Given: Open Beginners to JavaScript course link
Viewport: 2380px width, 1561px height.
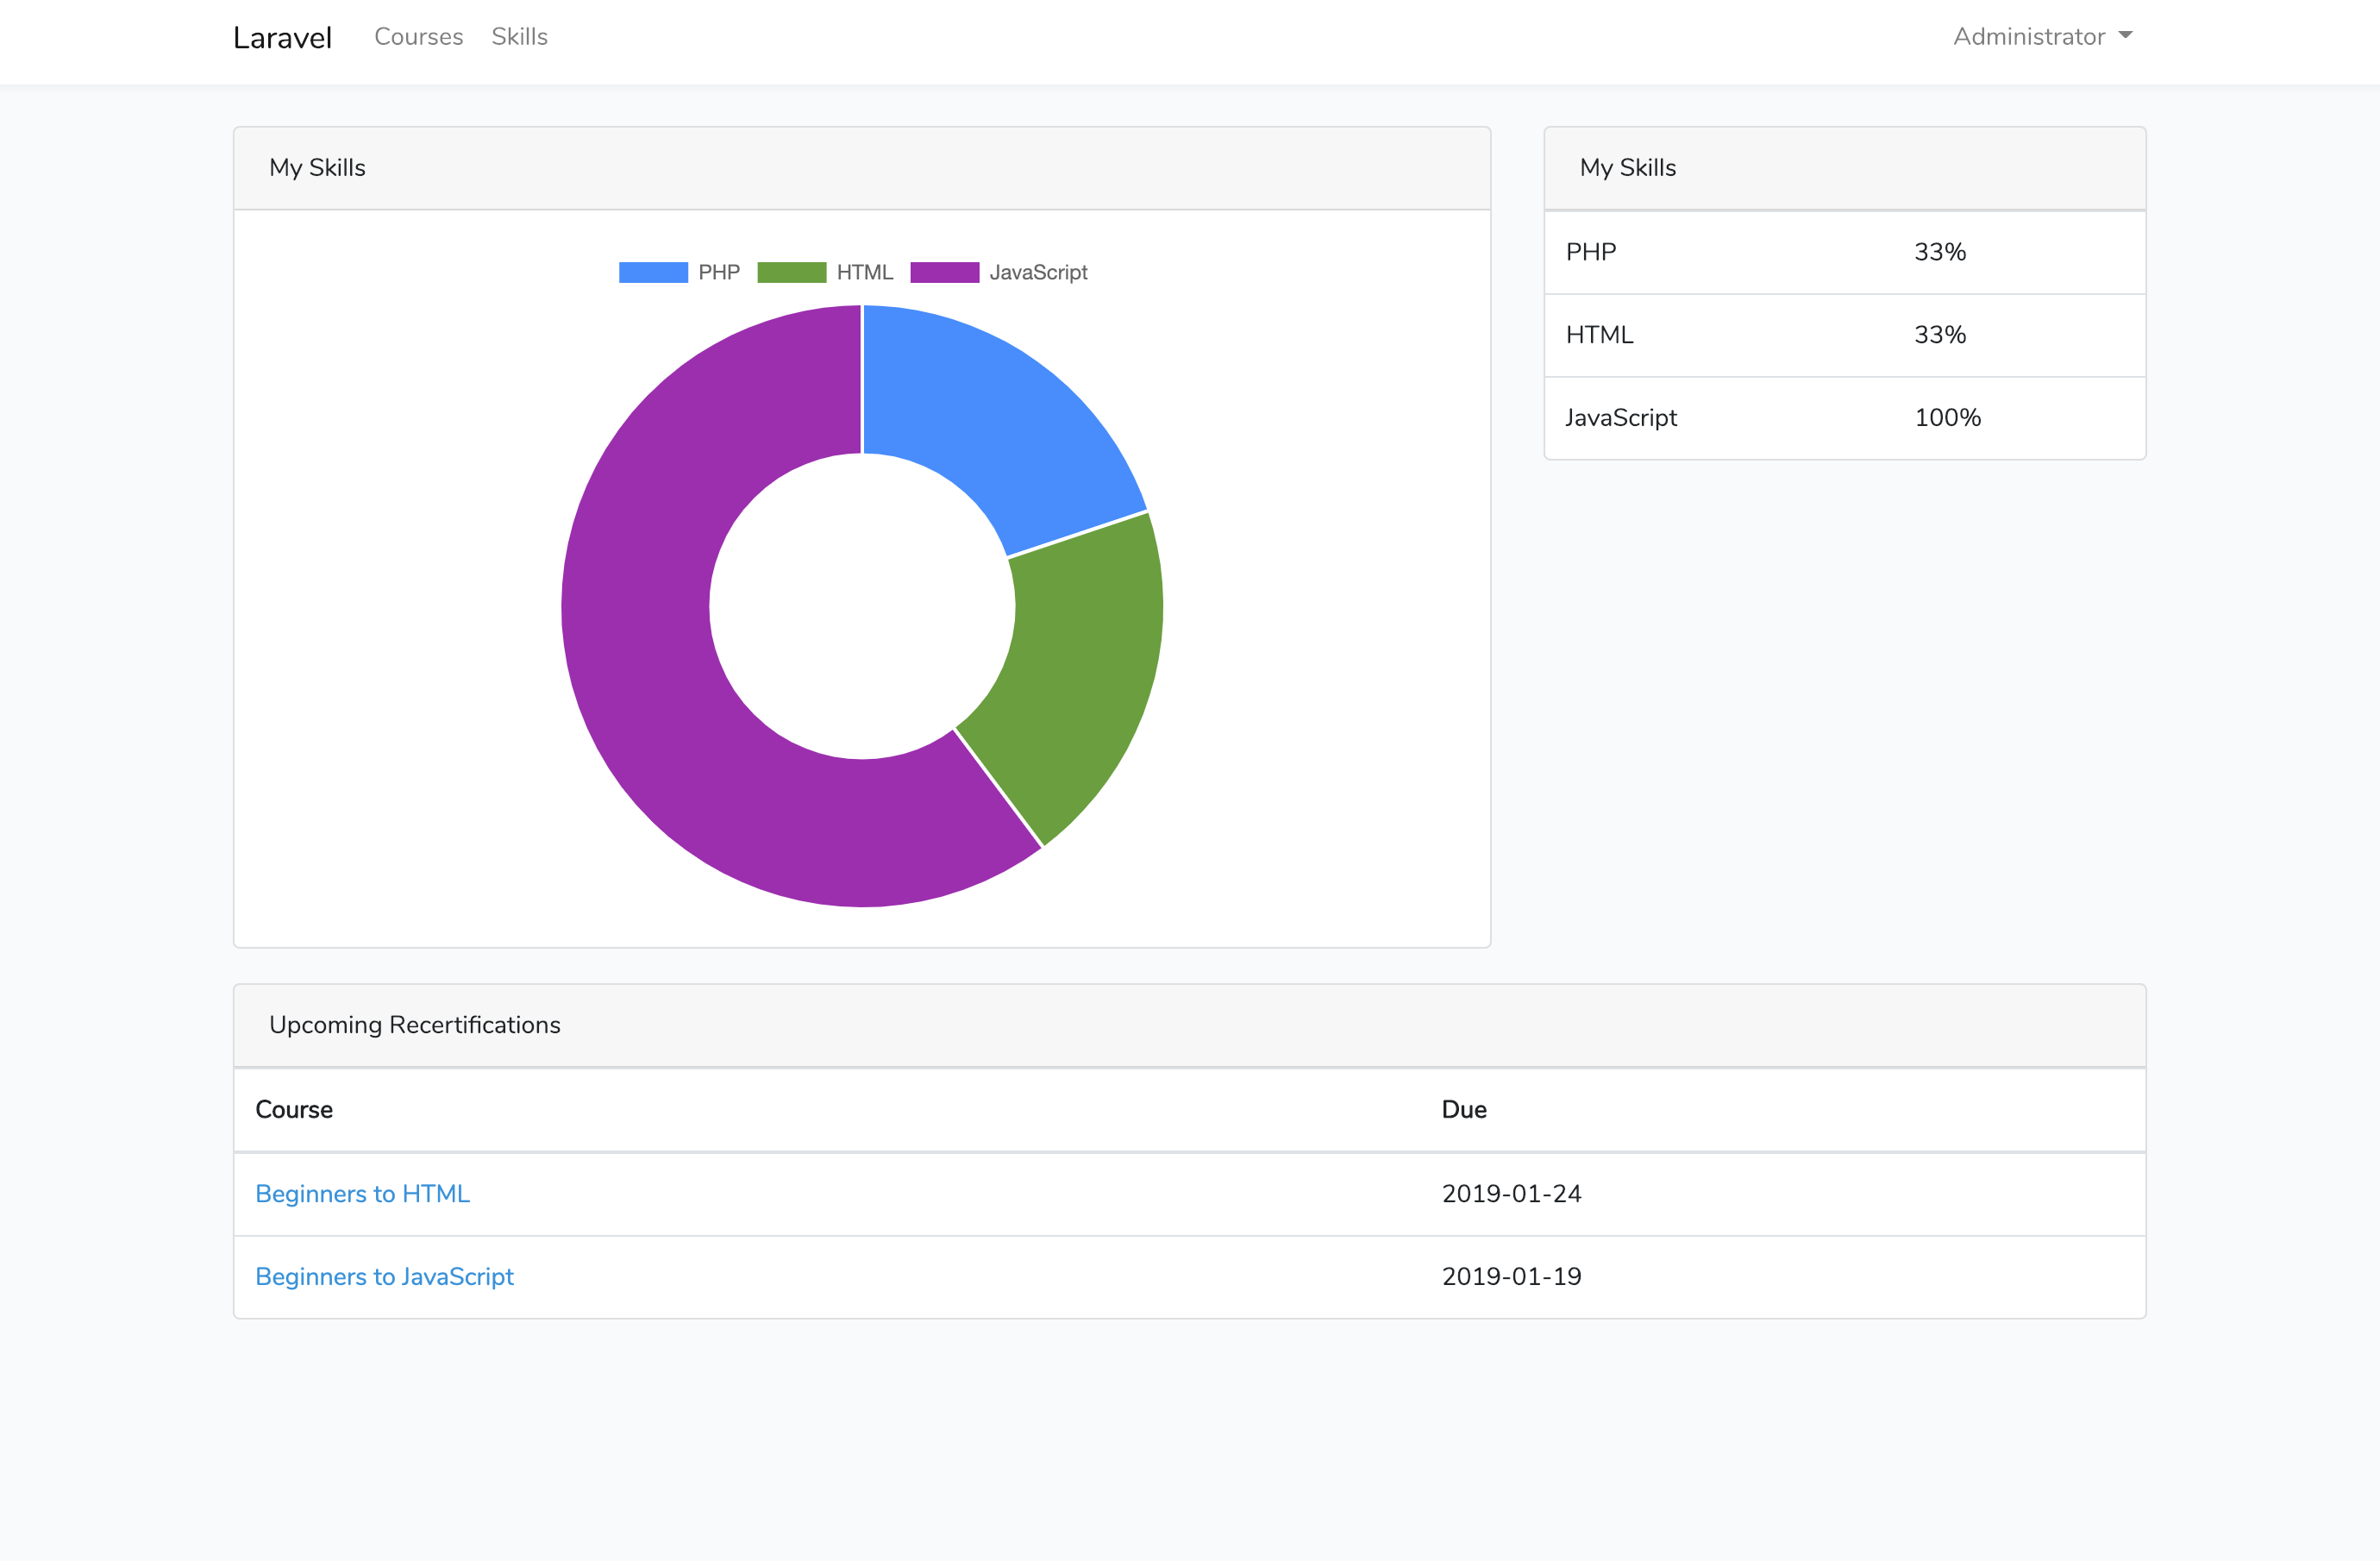Looking at the screenshot, I should coord(384,1276).
